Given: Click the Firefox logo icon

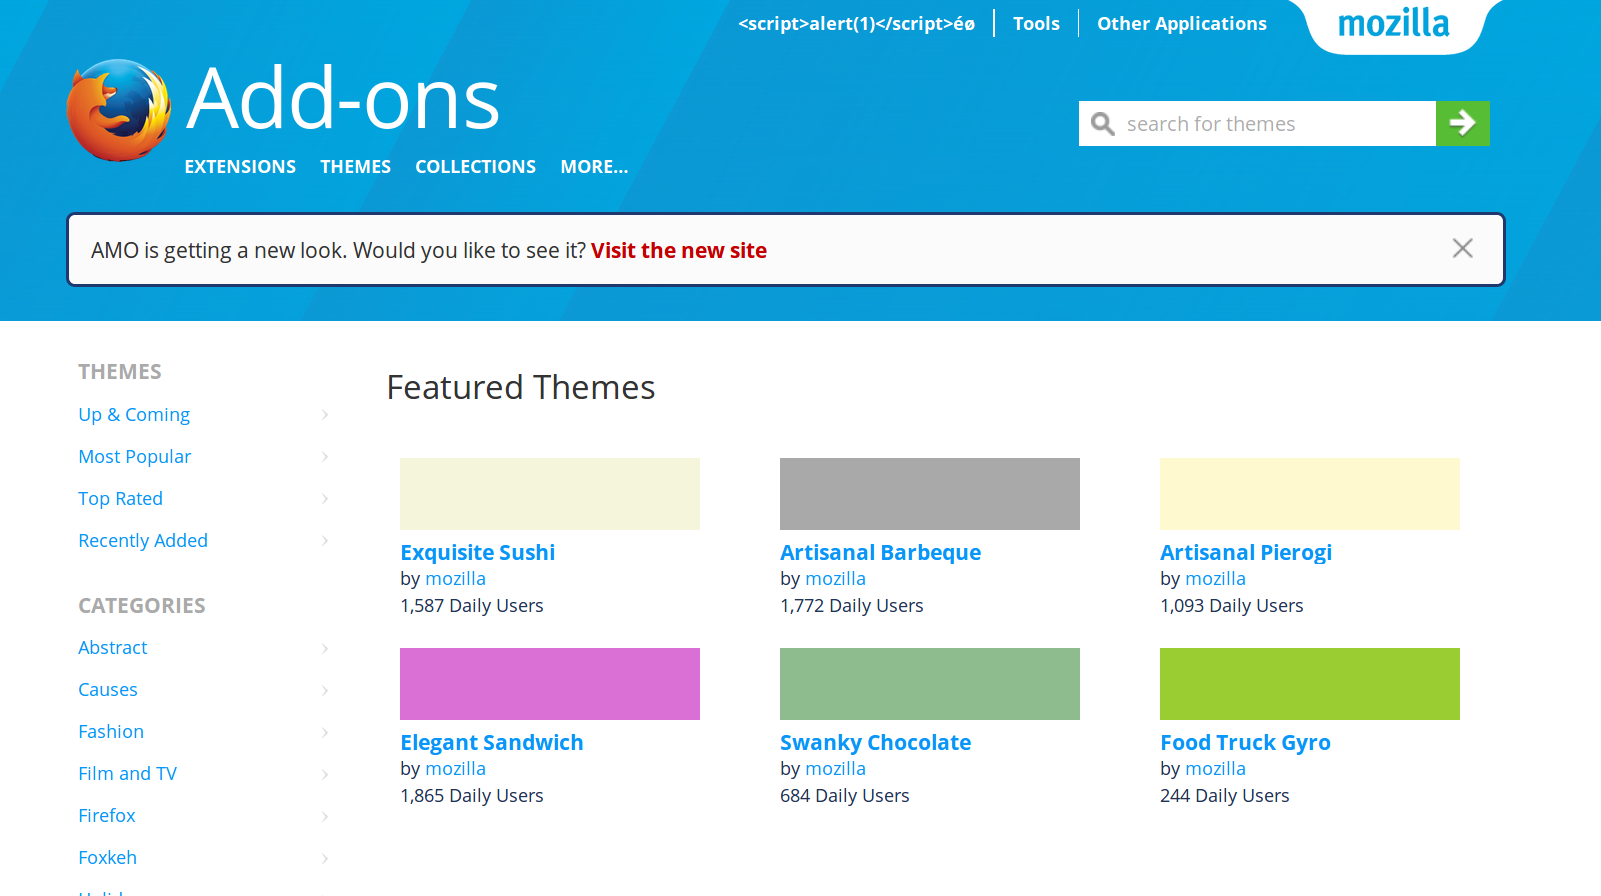Looking at the screenshot, I should [118, 110].
